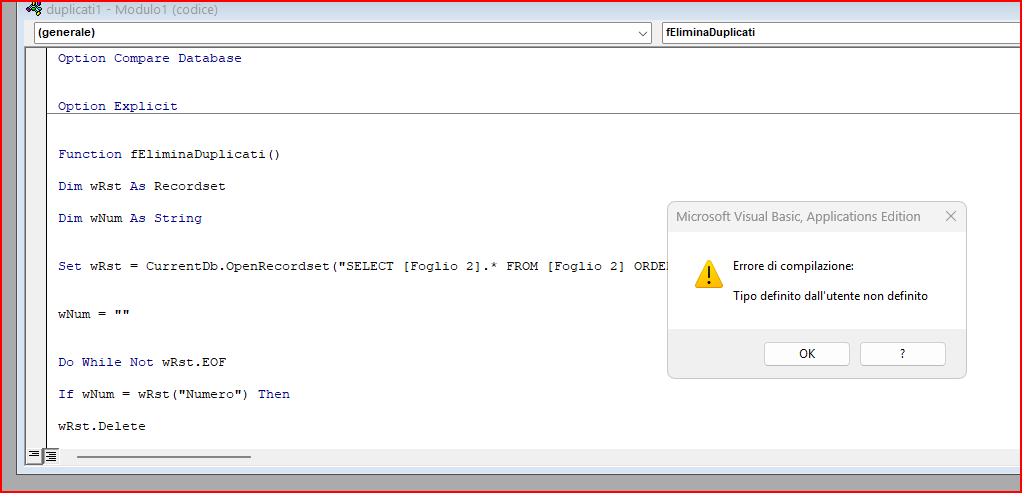The image size is (1022, 493).
Task: Click the ? help button in the error dialog
Action: point(903,354)
